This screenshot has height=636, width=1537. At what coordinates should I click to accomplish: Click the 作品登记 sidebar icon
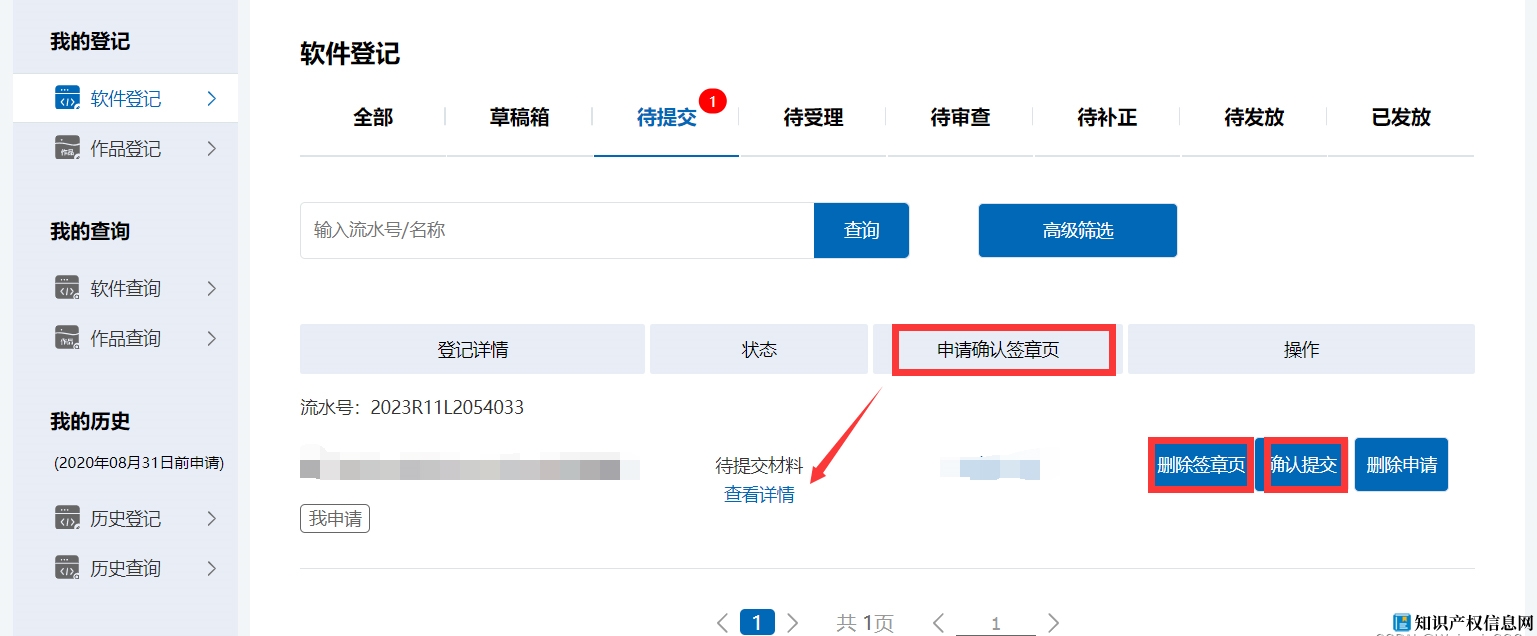point(67,148)
